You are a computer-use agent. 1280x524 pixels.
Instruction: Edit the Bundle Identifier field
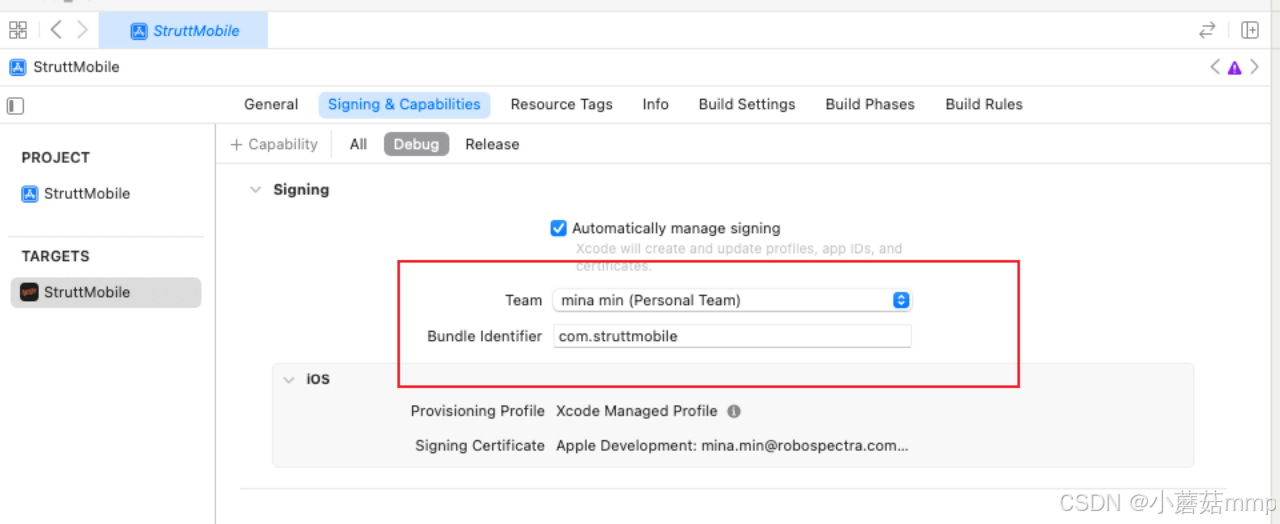click(x=732, y=336)
